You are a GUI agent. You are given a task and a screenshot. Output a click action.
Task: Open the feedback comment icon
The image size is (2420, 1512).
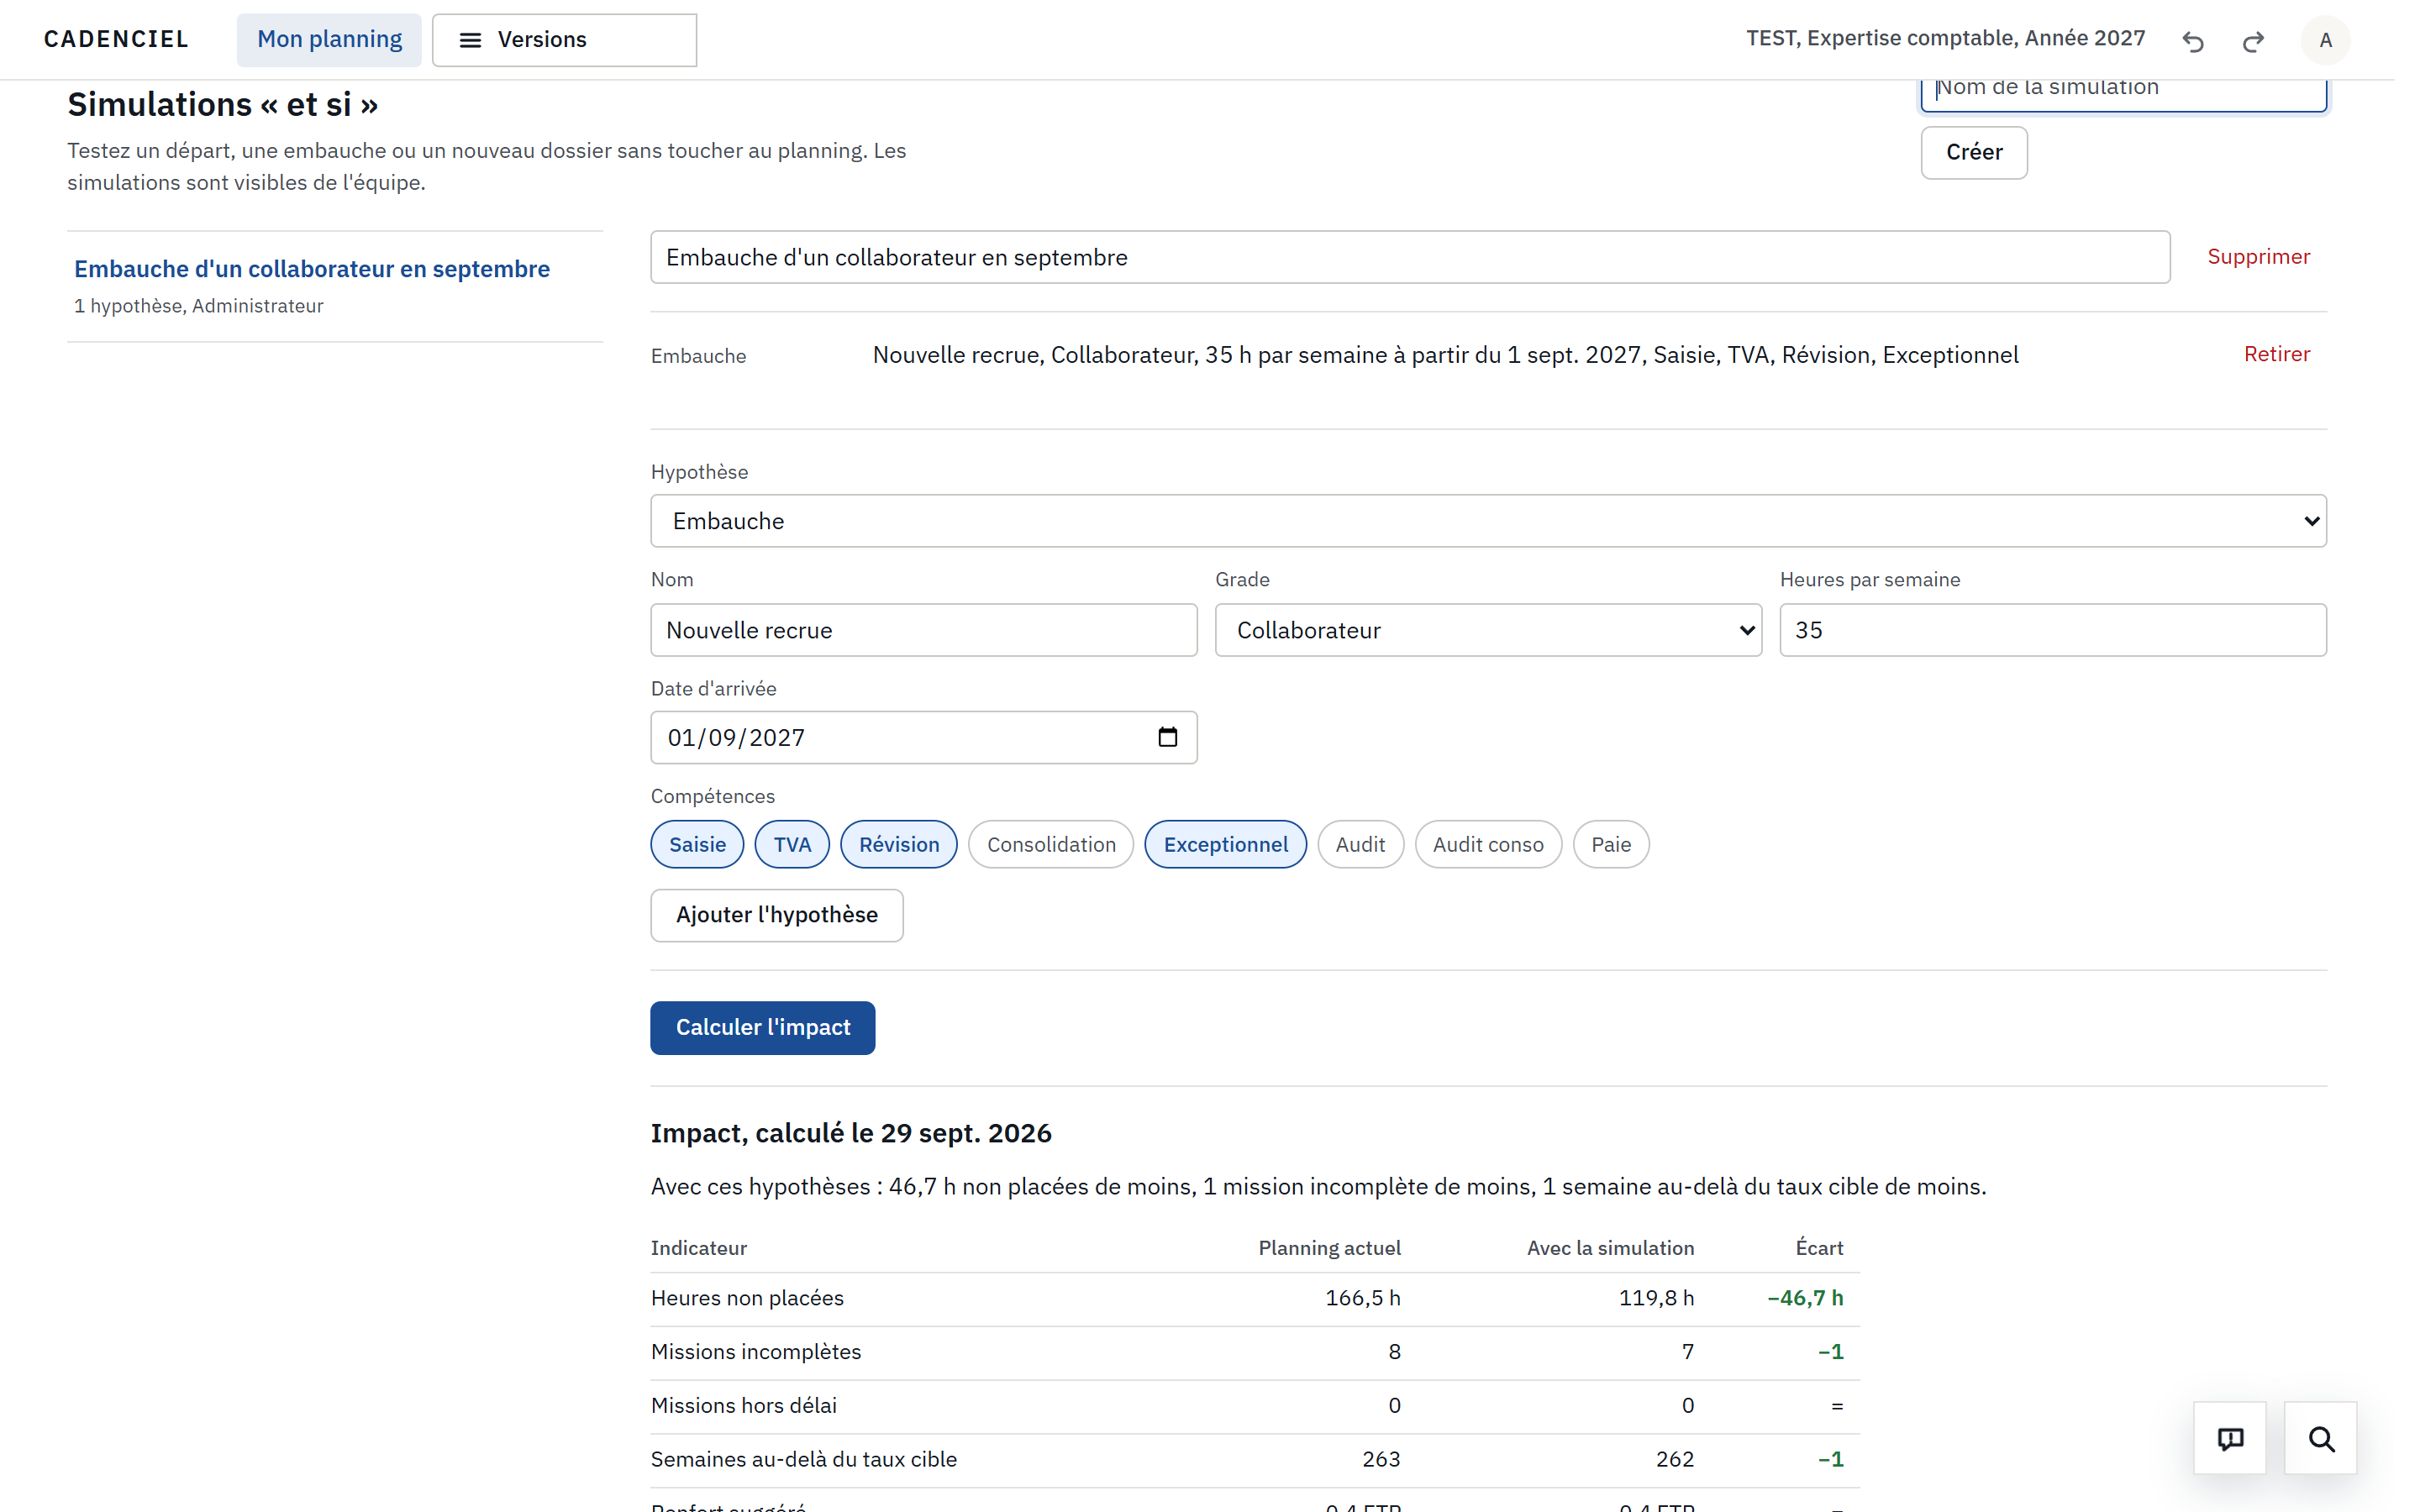tap(2230, 1438)
